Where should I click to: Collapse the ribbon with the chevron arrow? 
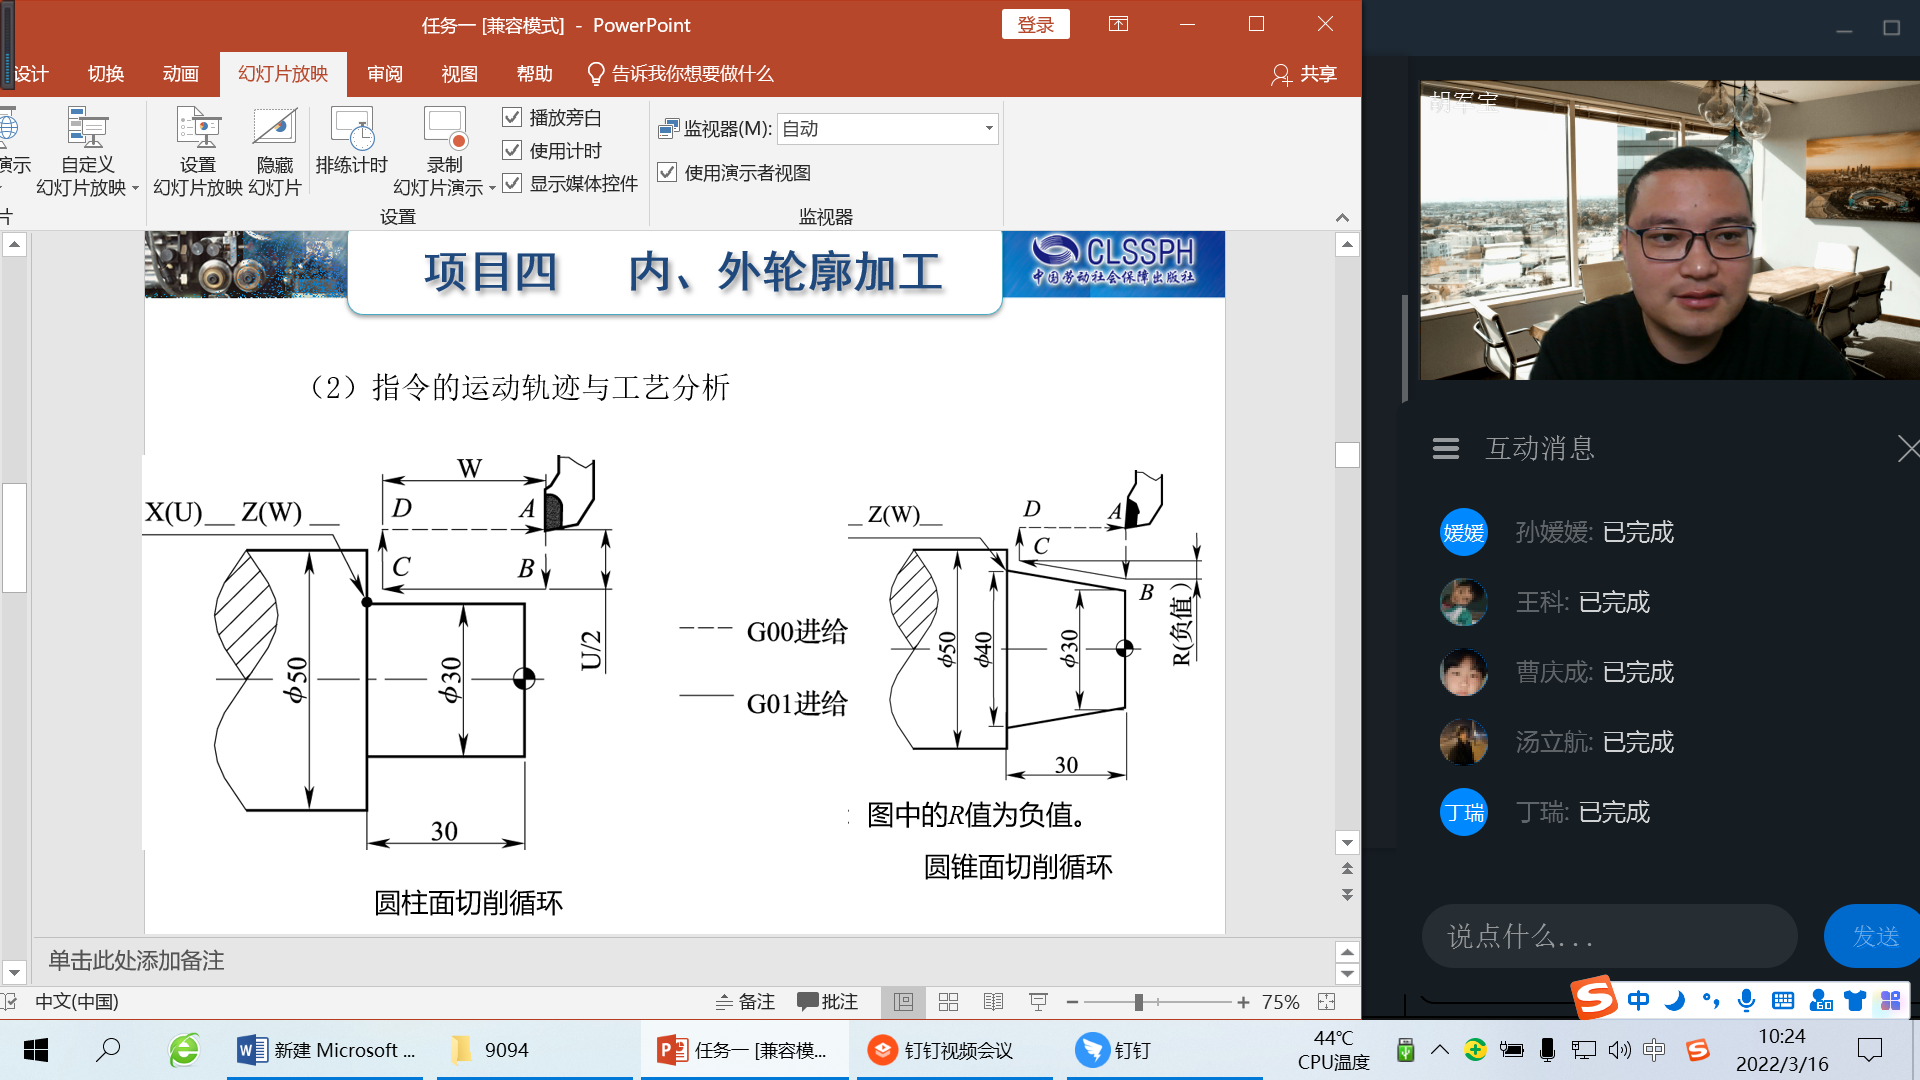[1342, 217]
